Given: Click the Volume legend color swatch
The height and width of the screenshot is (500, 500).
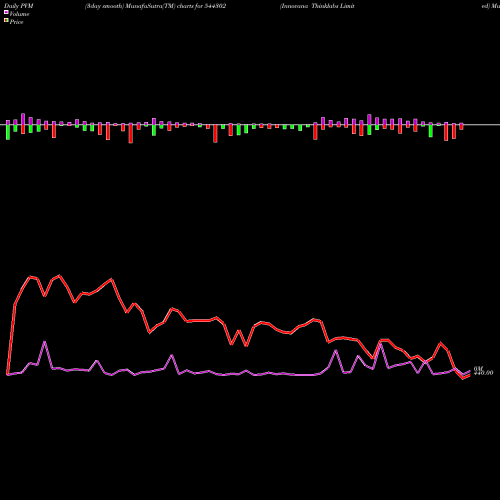Looking at the screenshot, I should [x=6, y=12].
